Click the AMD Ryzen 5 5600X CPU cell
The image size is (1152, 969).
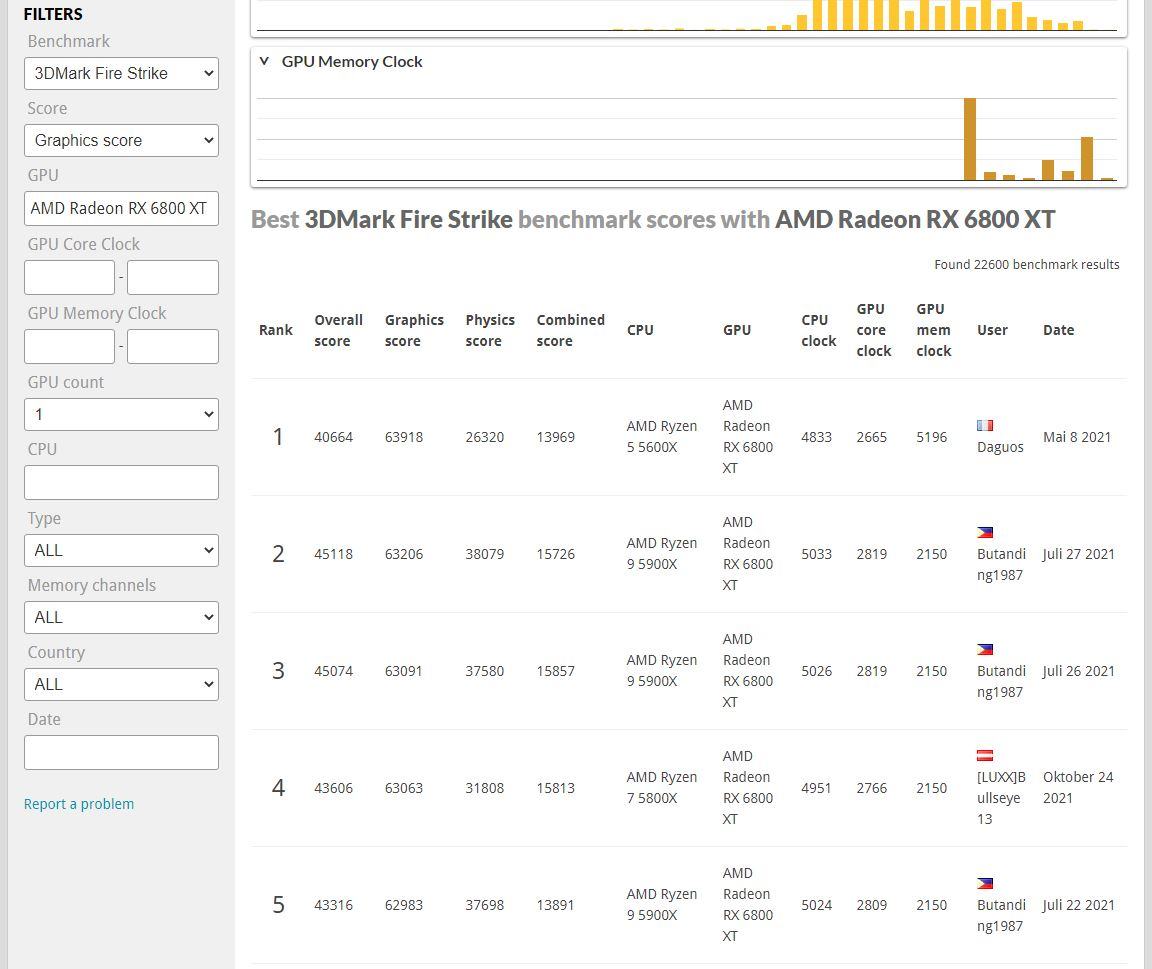(662, 436)
